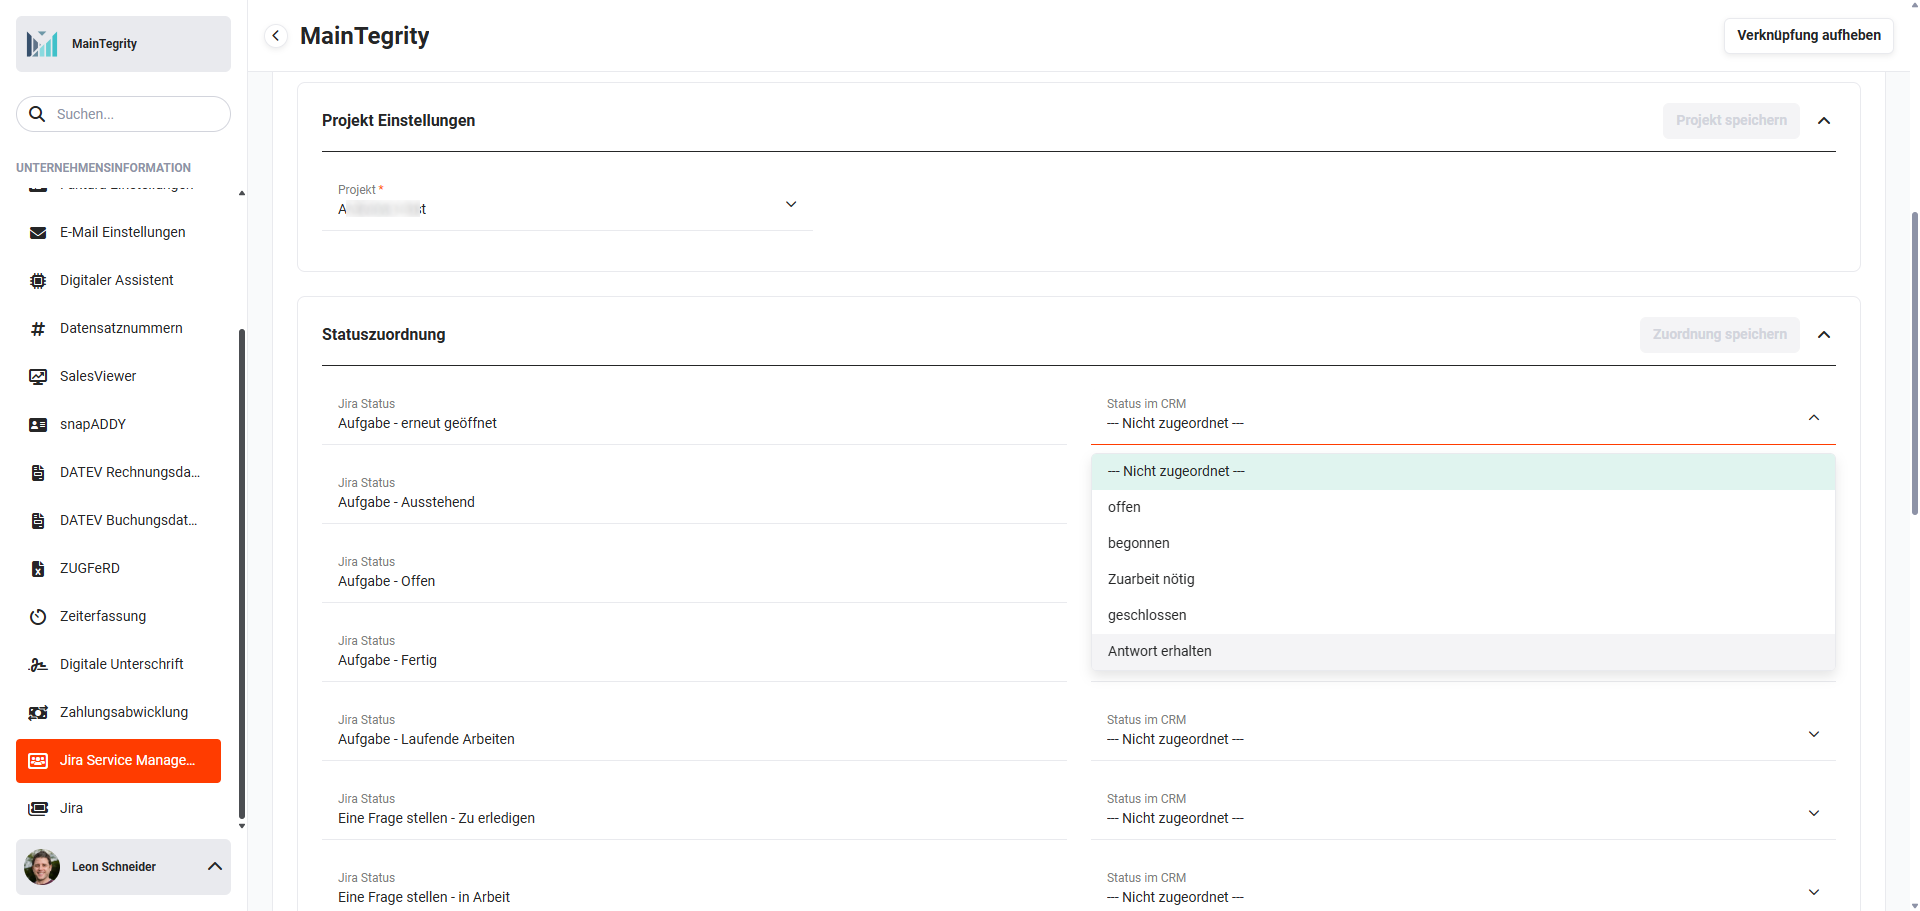The width and height of the screenshot is (1920, 911).
Task: Click the Datensatznummern hash icon
Action: coord(38,328)
